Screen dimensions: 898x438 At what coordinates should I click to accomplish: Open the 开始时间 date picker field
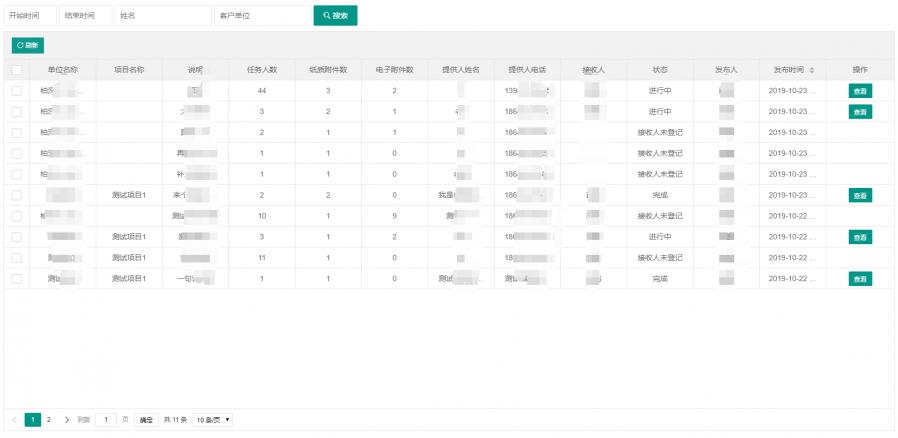(x=29, y=16)
